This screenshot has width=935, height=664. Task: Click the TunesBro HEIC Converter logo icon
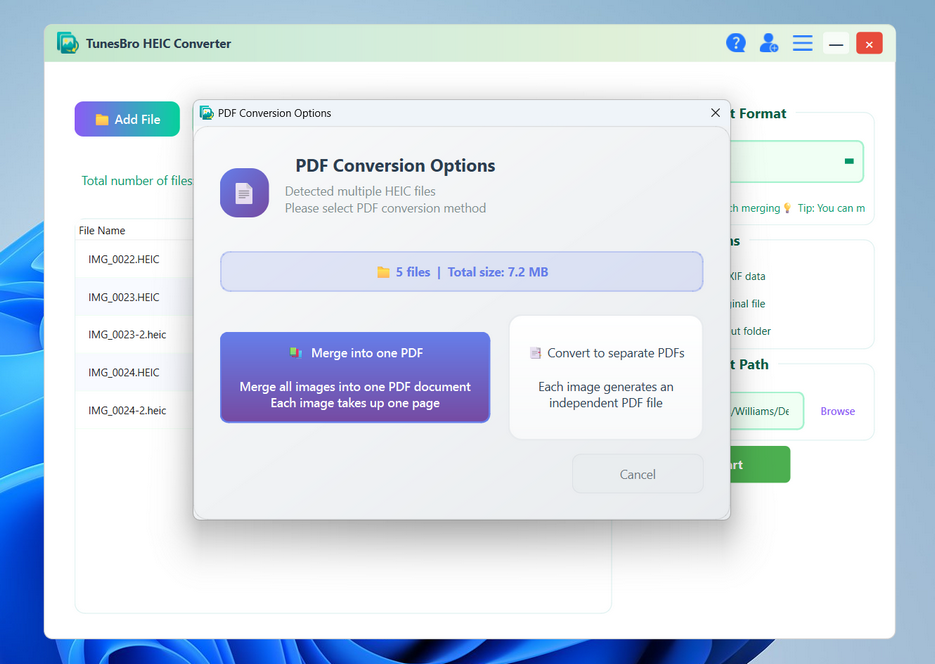click(x=67, y=43)
